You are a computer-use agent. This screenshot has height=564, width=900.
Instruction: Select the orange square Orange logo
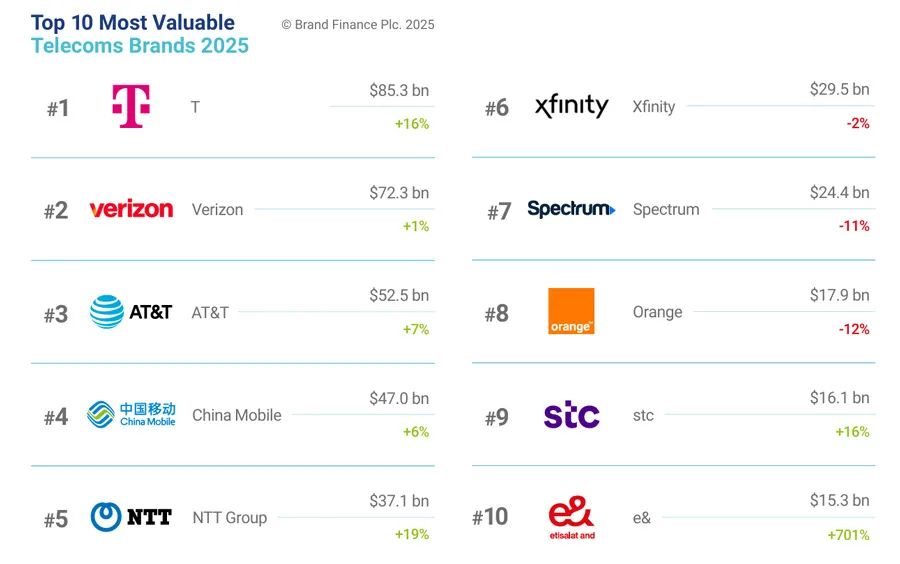coord(571,311)
